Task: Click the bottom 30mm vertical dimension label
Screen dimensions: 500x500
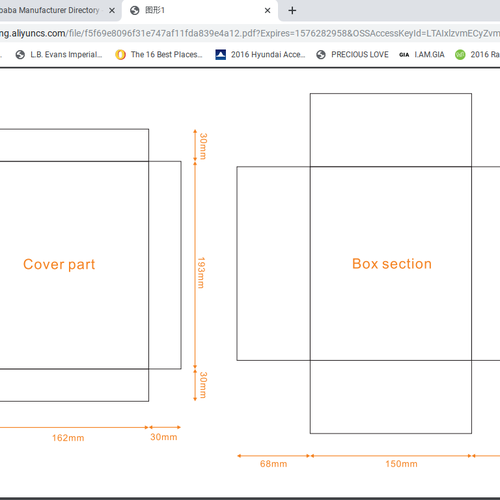Action: point(203,385)
